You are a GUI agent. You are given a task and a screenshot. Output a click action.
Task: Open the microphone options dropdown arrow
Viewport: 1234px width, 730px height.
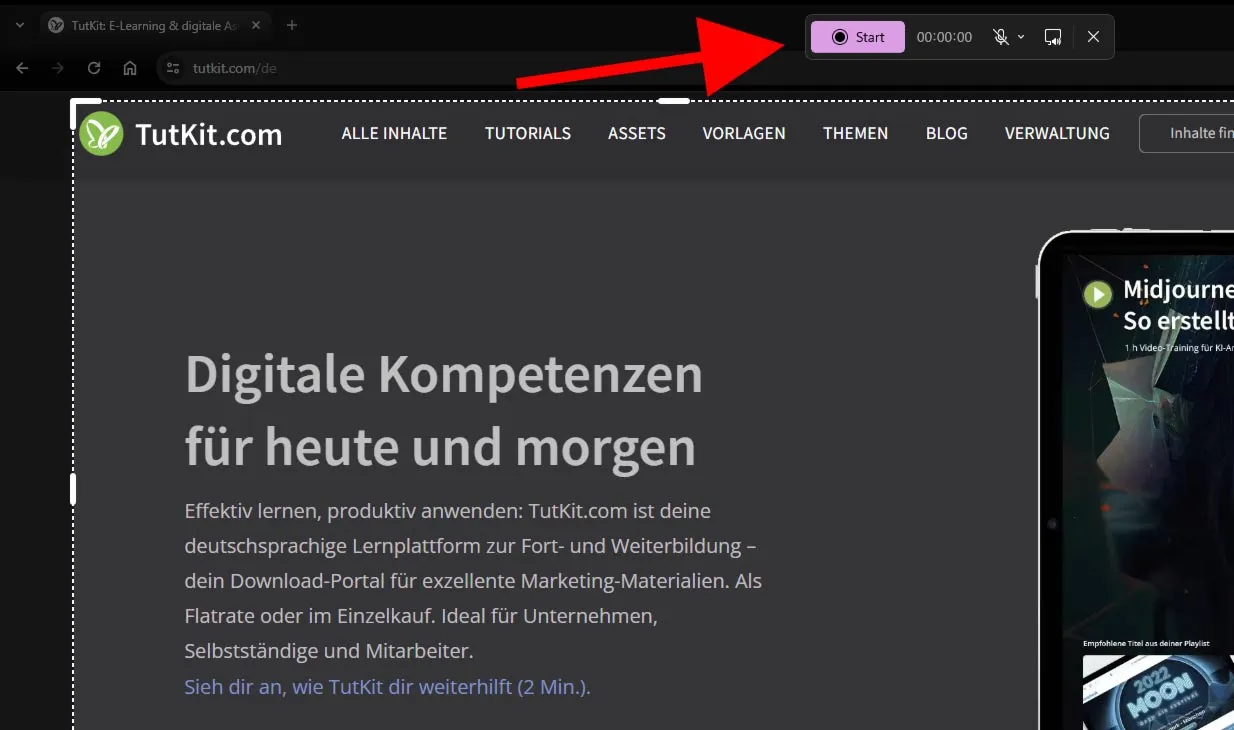coord(1021,37)
